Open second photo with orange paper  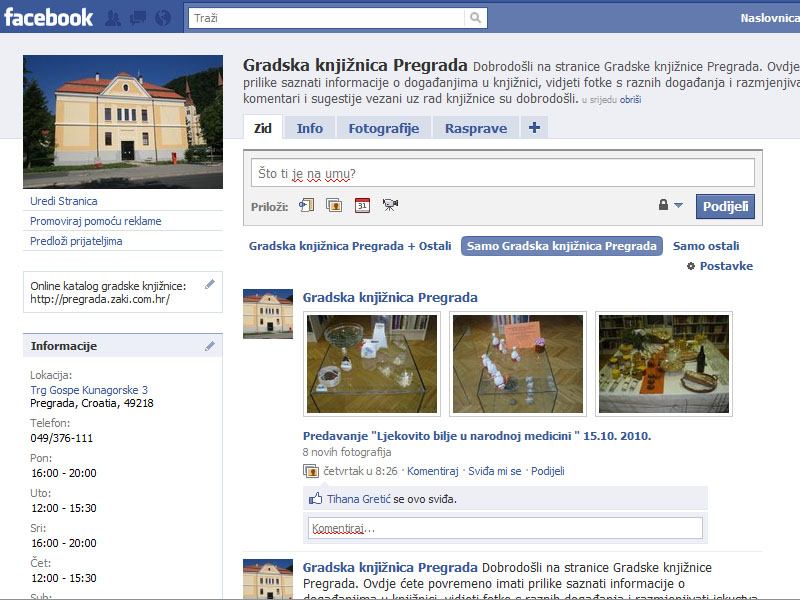tap(518, 364)
